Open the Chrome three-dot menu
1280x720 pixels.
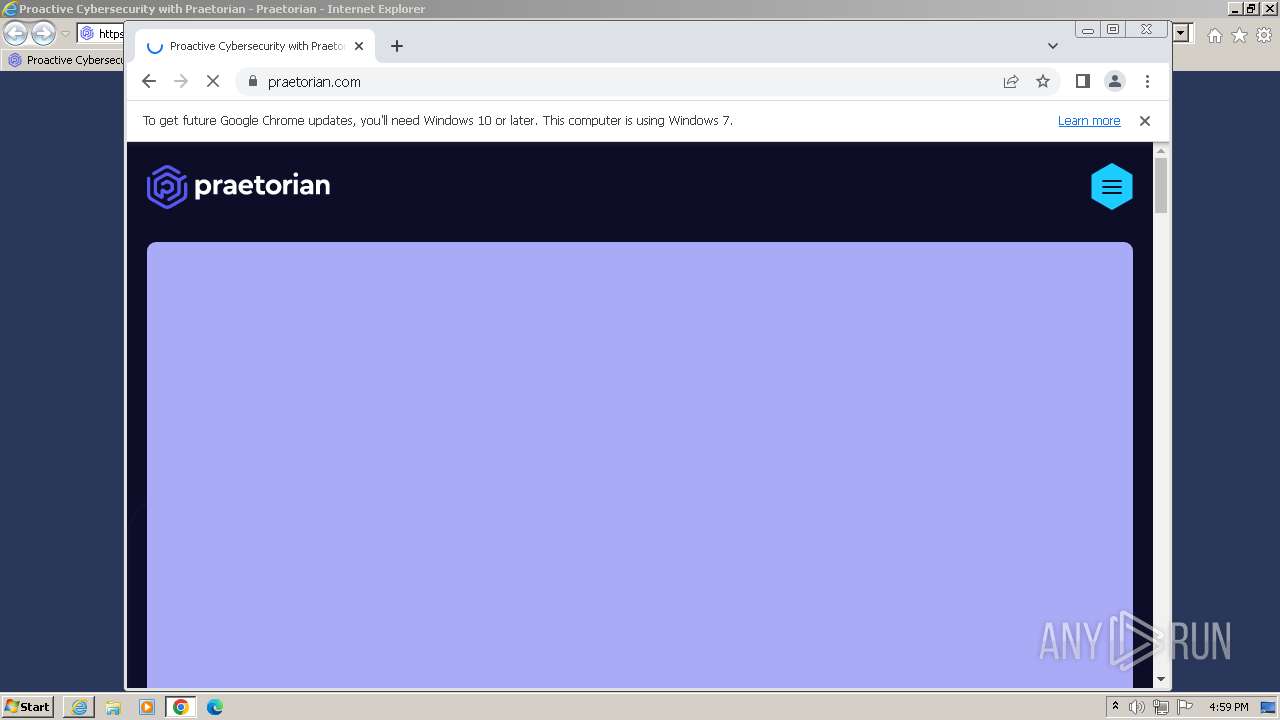(1147, 82)
